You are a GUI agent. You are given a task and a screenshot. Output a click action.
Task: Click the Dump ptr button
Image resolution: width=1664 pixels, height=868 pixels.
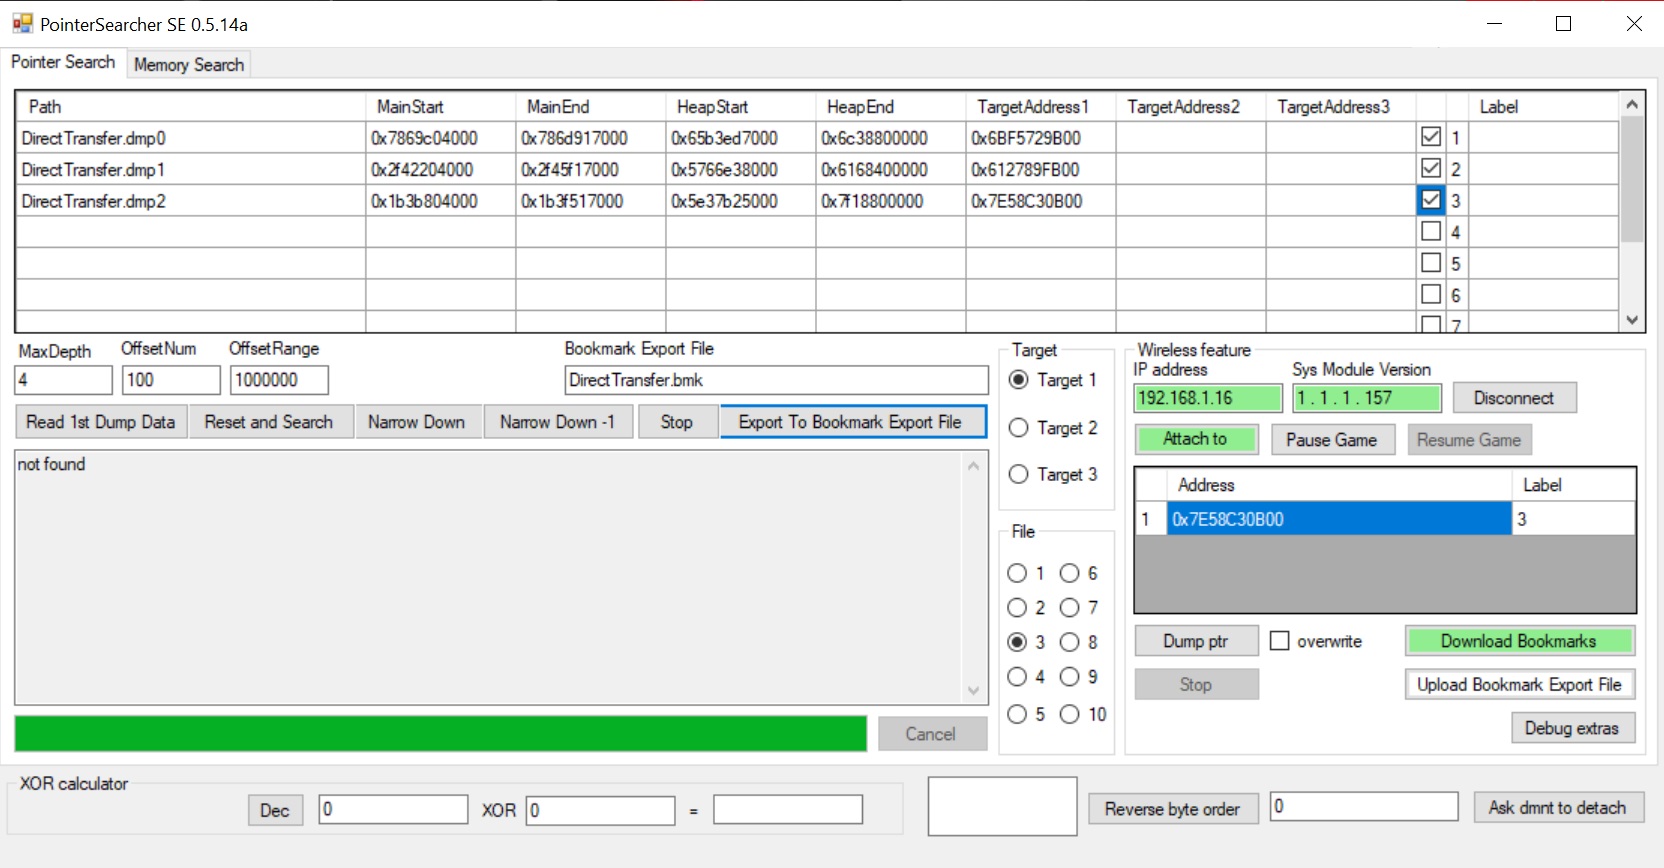pos(1196,641)
